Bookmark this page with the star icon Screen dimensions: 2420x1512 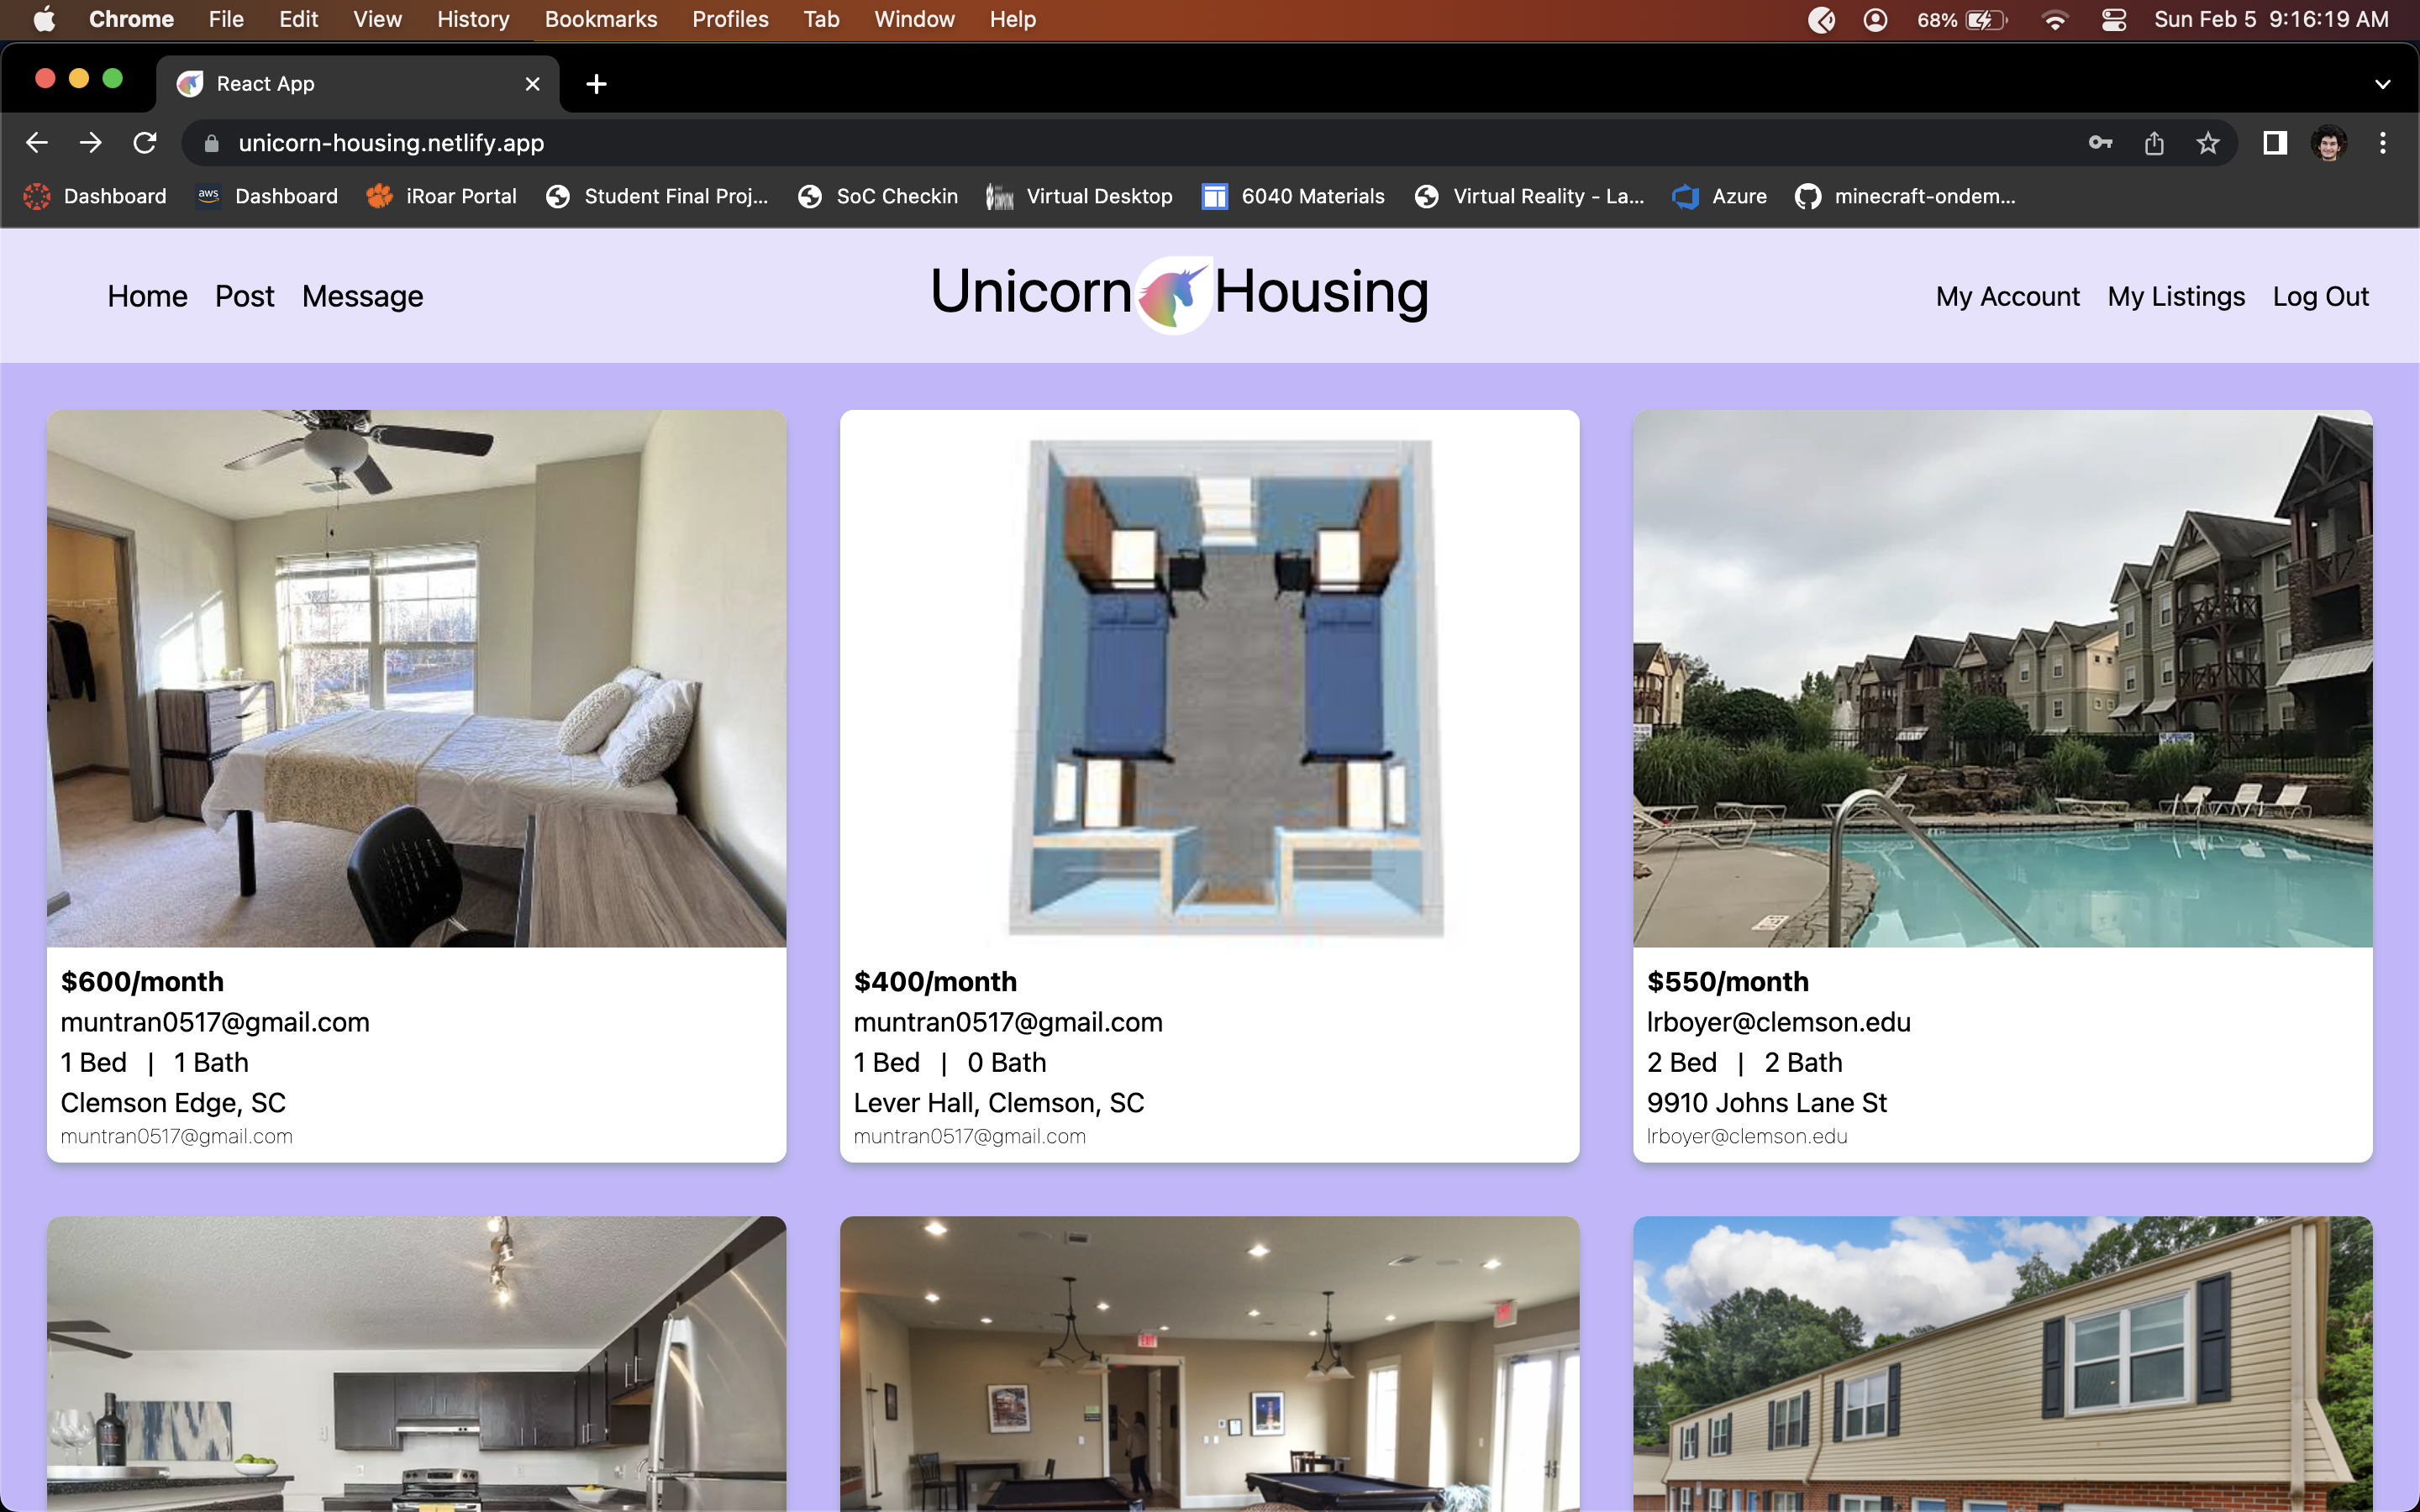coord(2208,143)
